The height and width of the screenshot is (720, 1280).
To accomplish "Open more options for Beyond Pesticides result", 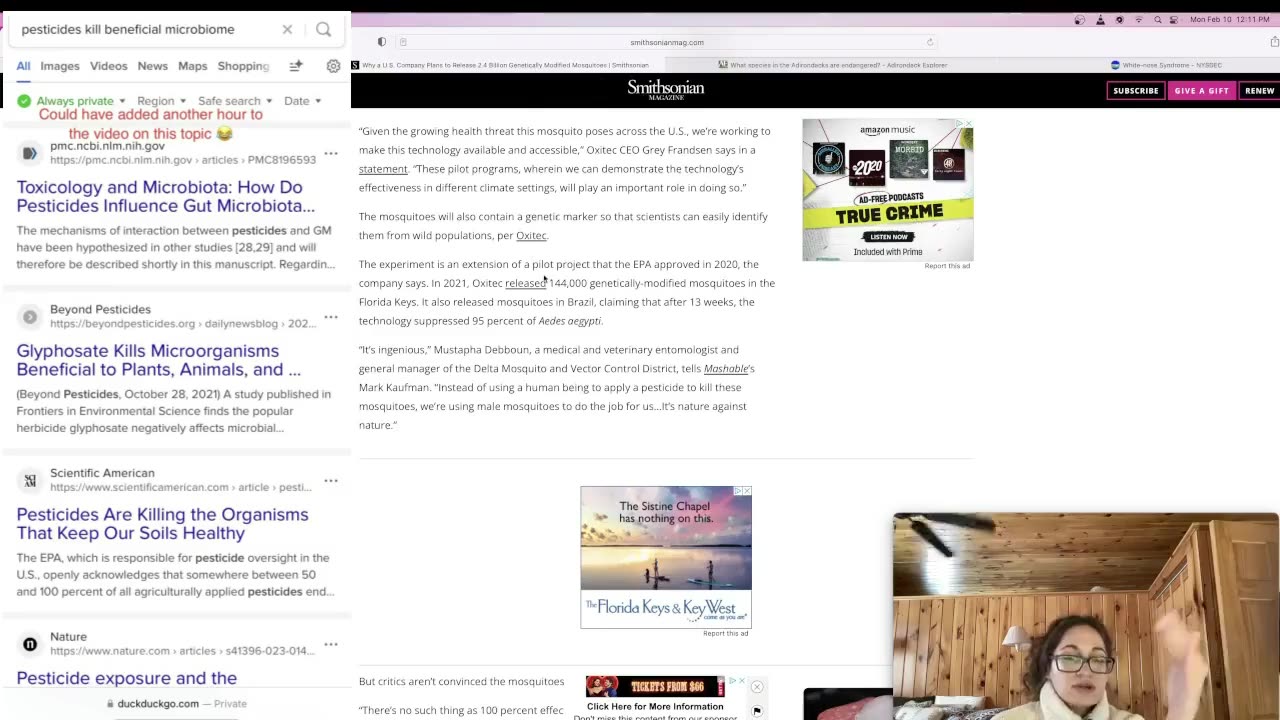I will (x=331, y=316).
